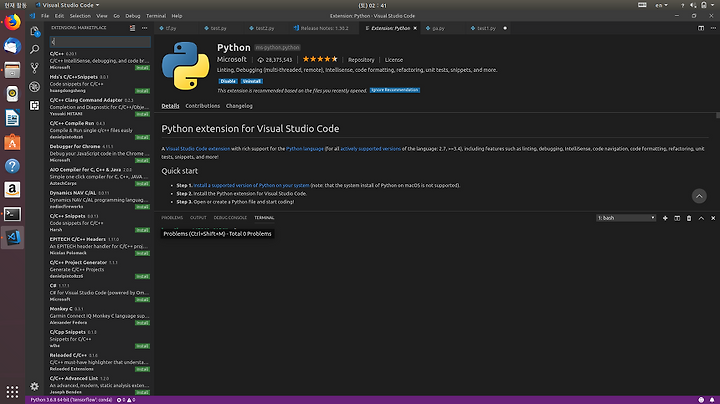
Task: Open the License link
Action: (394, 60)
